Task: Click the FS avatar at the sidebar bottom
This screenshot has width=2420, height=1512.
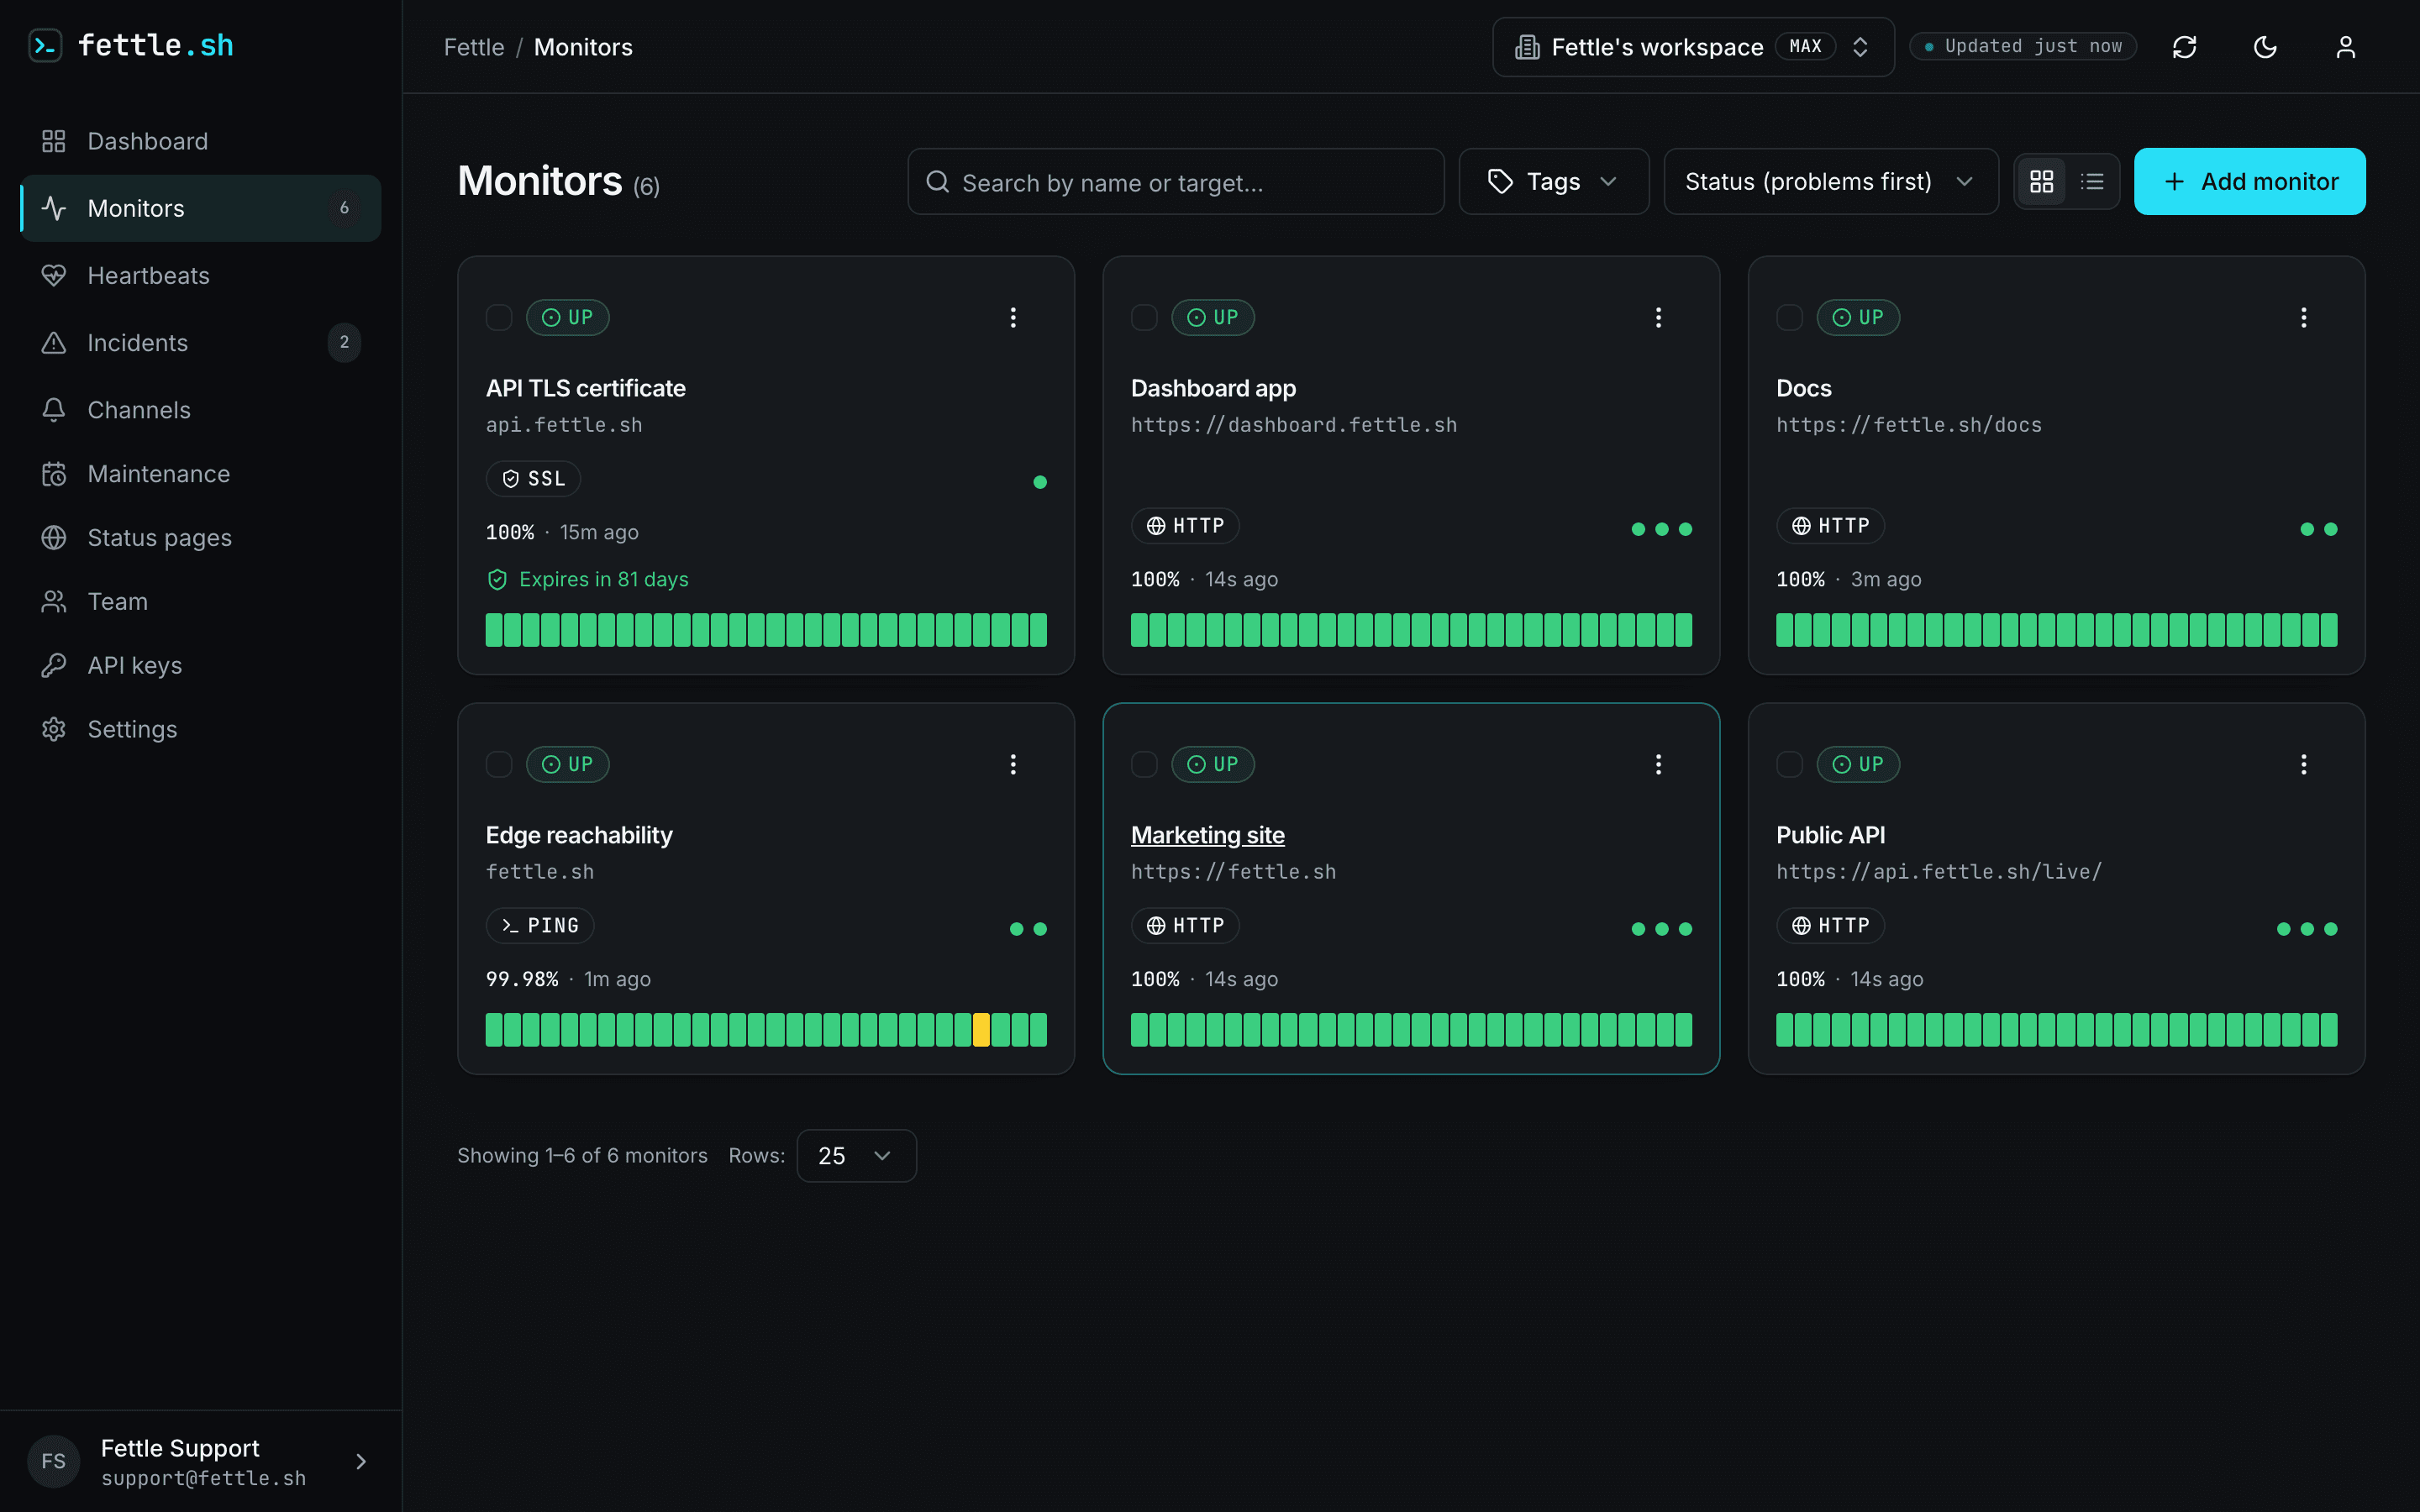Action: point(54,1462)
